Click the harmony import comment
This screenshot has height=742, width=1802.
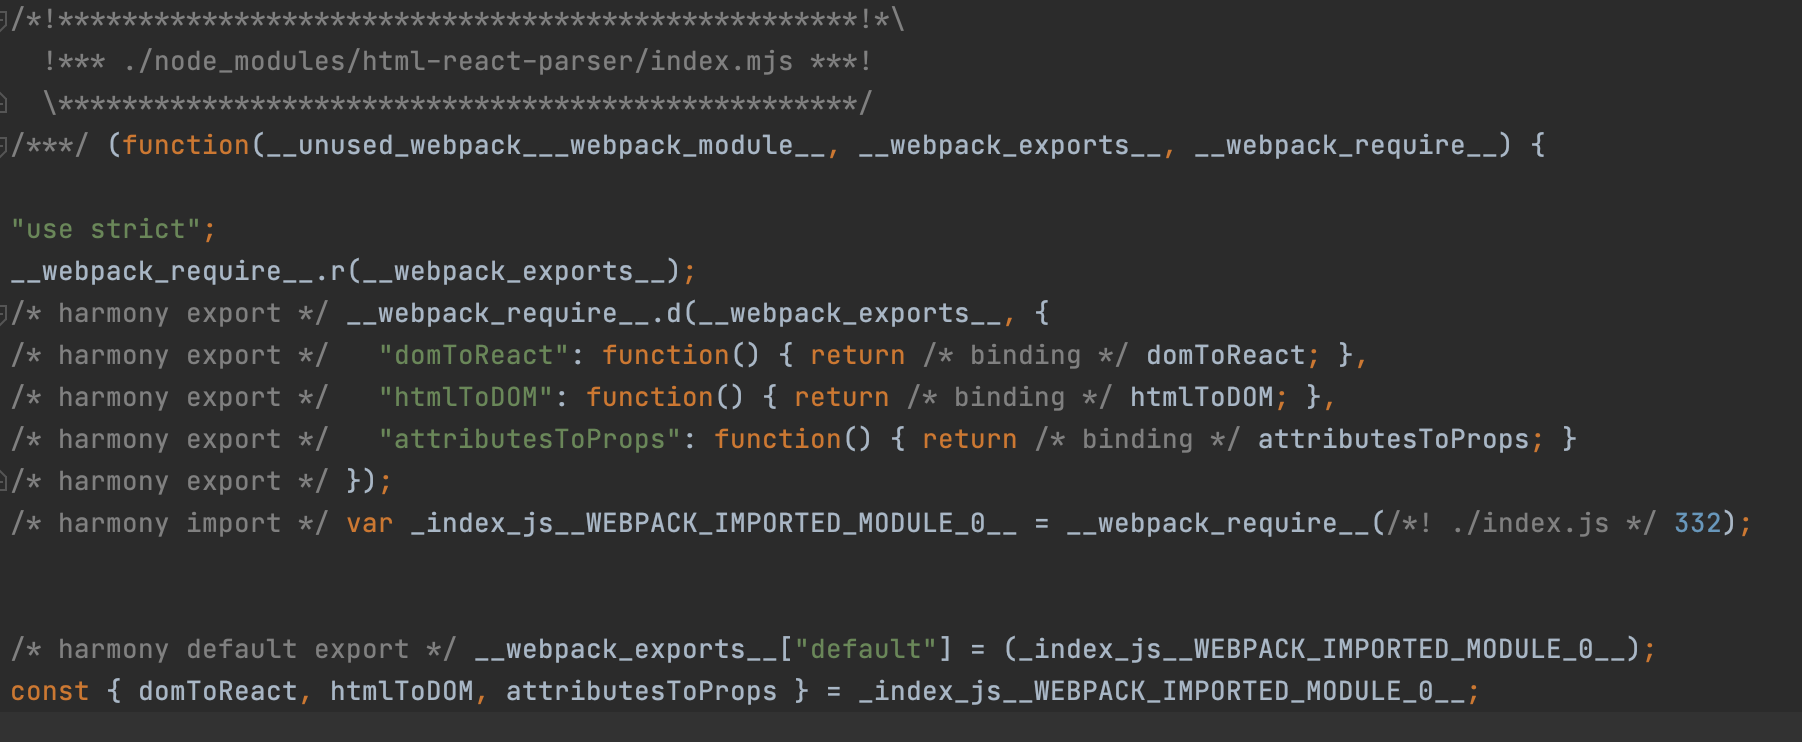170,523
